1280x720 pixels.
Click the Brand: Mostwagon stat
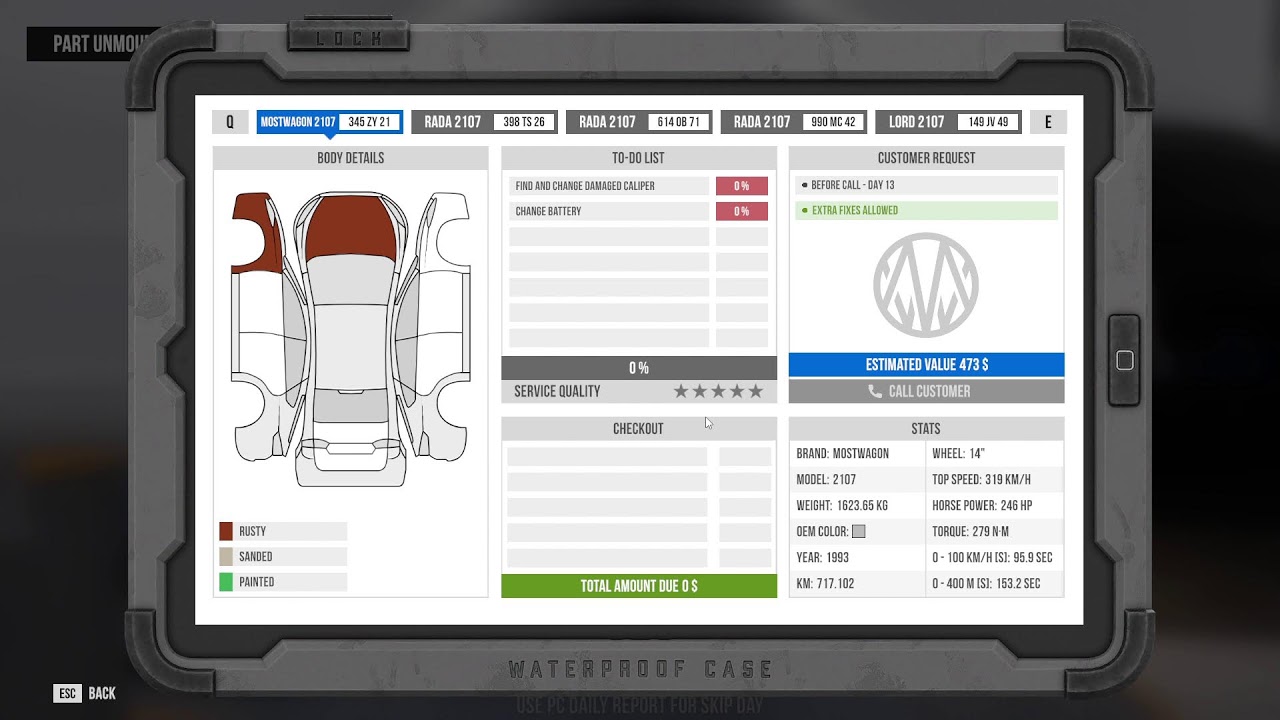point(857,453)
